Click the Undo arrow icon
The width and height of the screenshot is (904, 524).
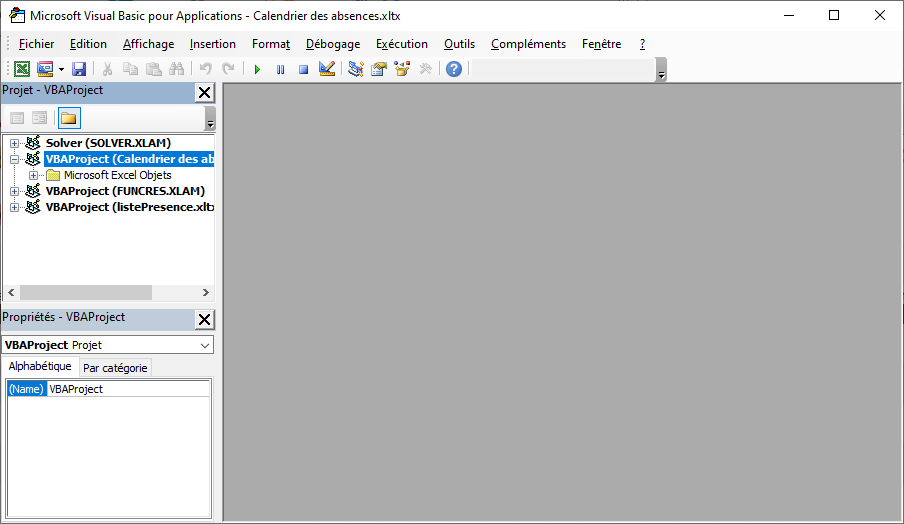click(205, 69)
